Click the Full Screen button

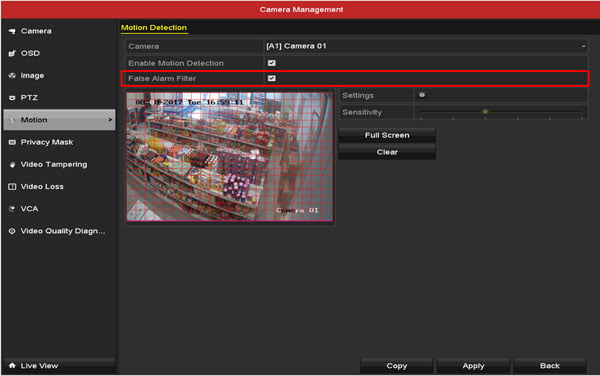coord(387,135)
